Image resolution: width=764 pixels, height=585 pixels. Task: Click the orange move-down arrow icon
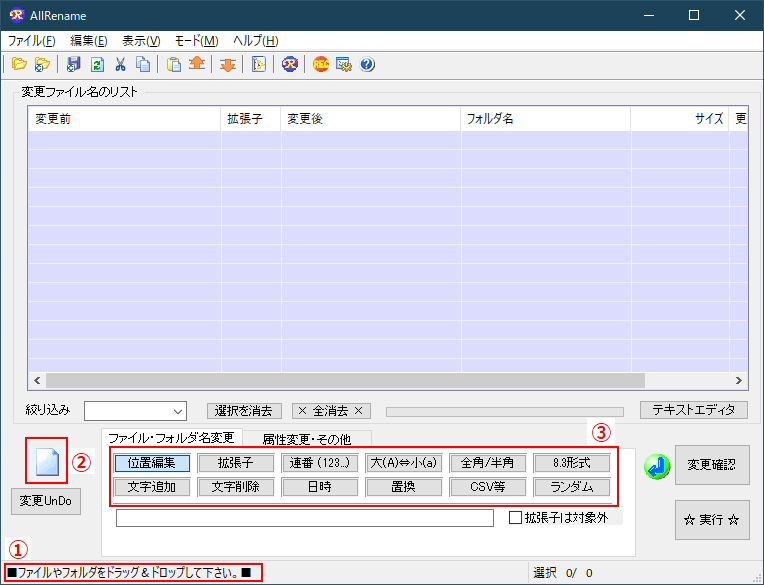[x=228, y=64]
